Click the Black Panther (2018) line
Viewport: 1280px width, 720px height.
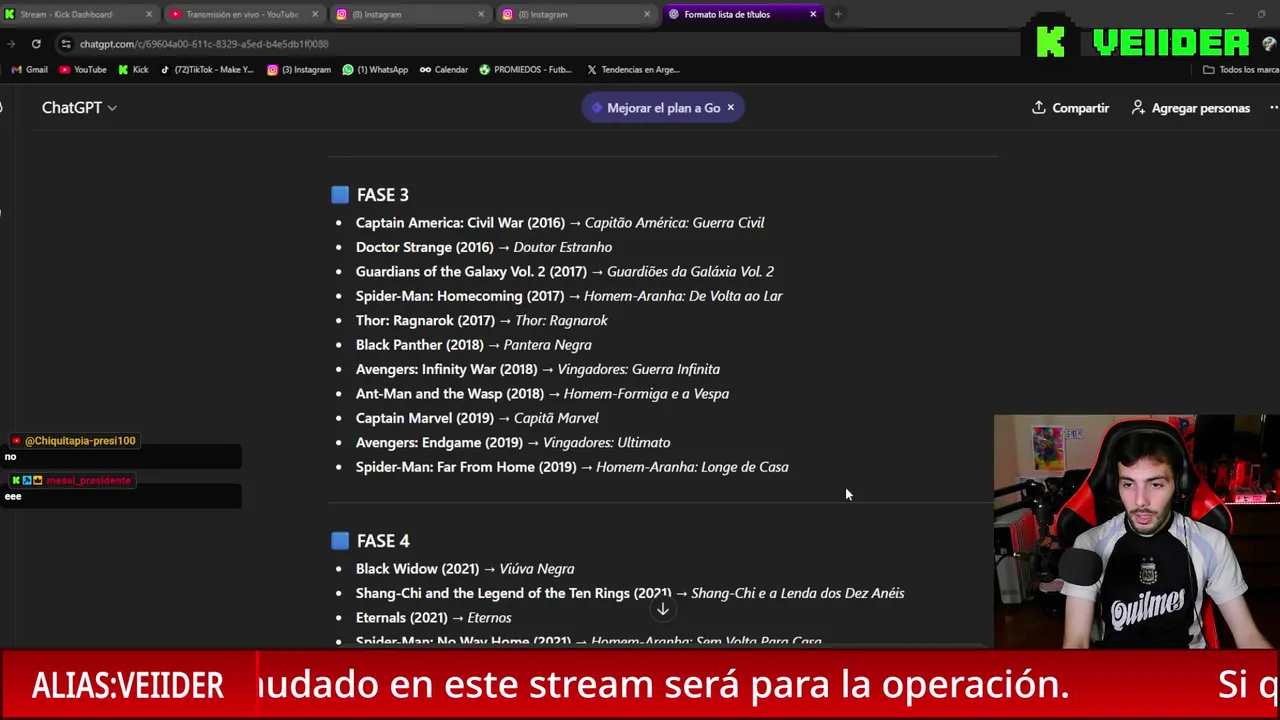click(x=474, y=345)
